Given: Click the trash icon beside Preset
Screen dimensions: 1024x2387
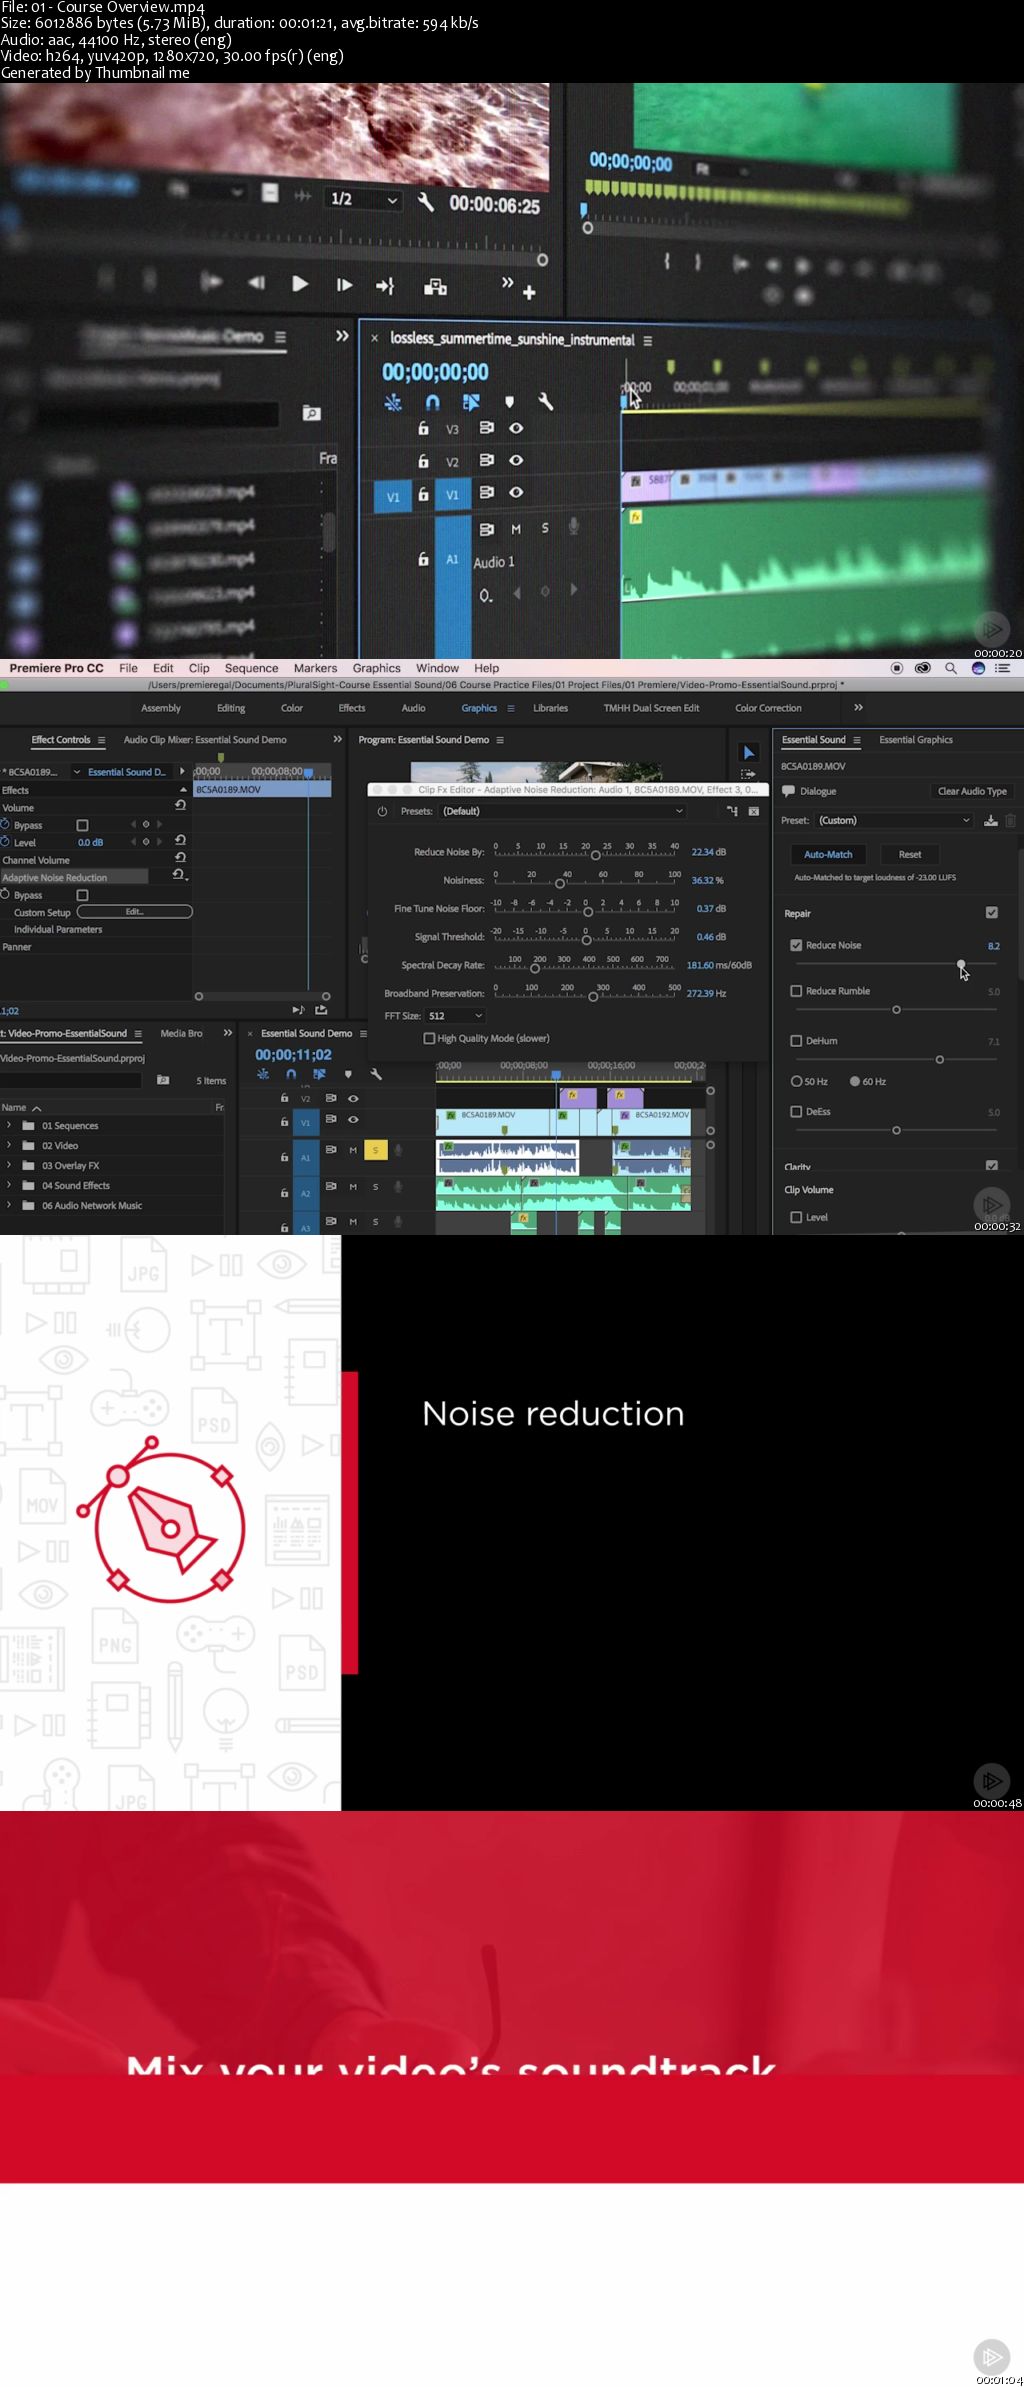Looking at the screenshot, I should (1010, 820).
